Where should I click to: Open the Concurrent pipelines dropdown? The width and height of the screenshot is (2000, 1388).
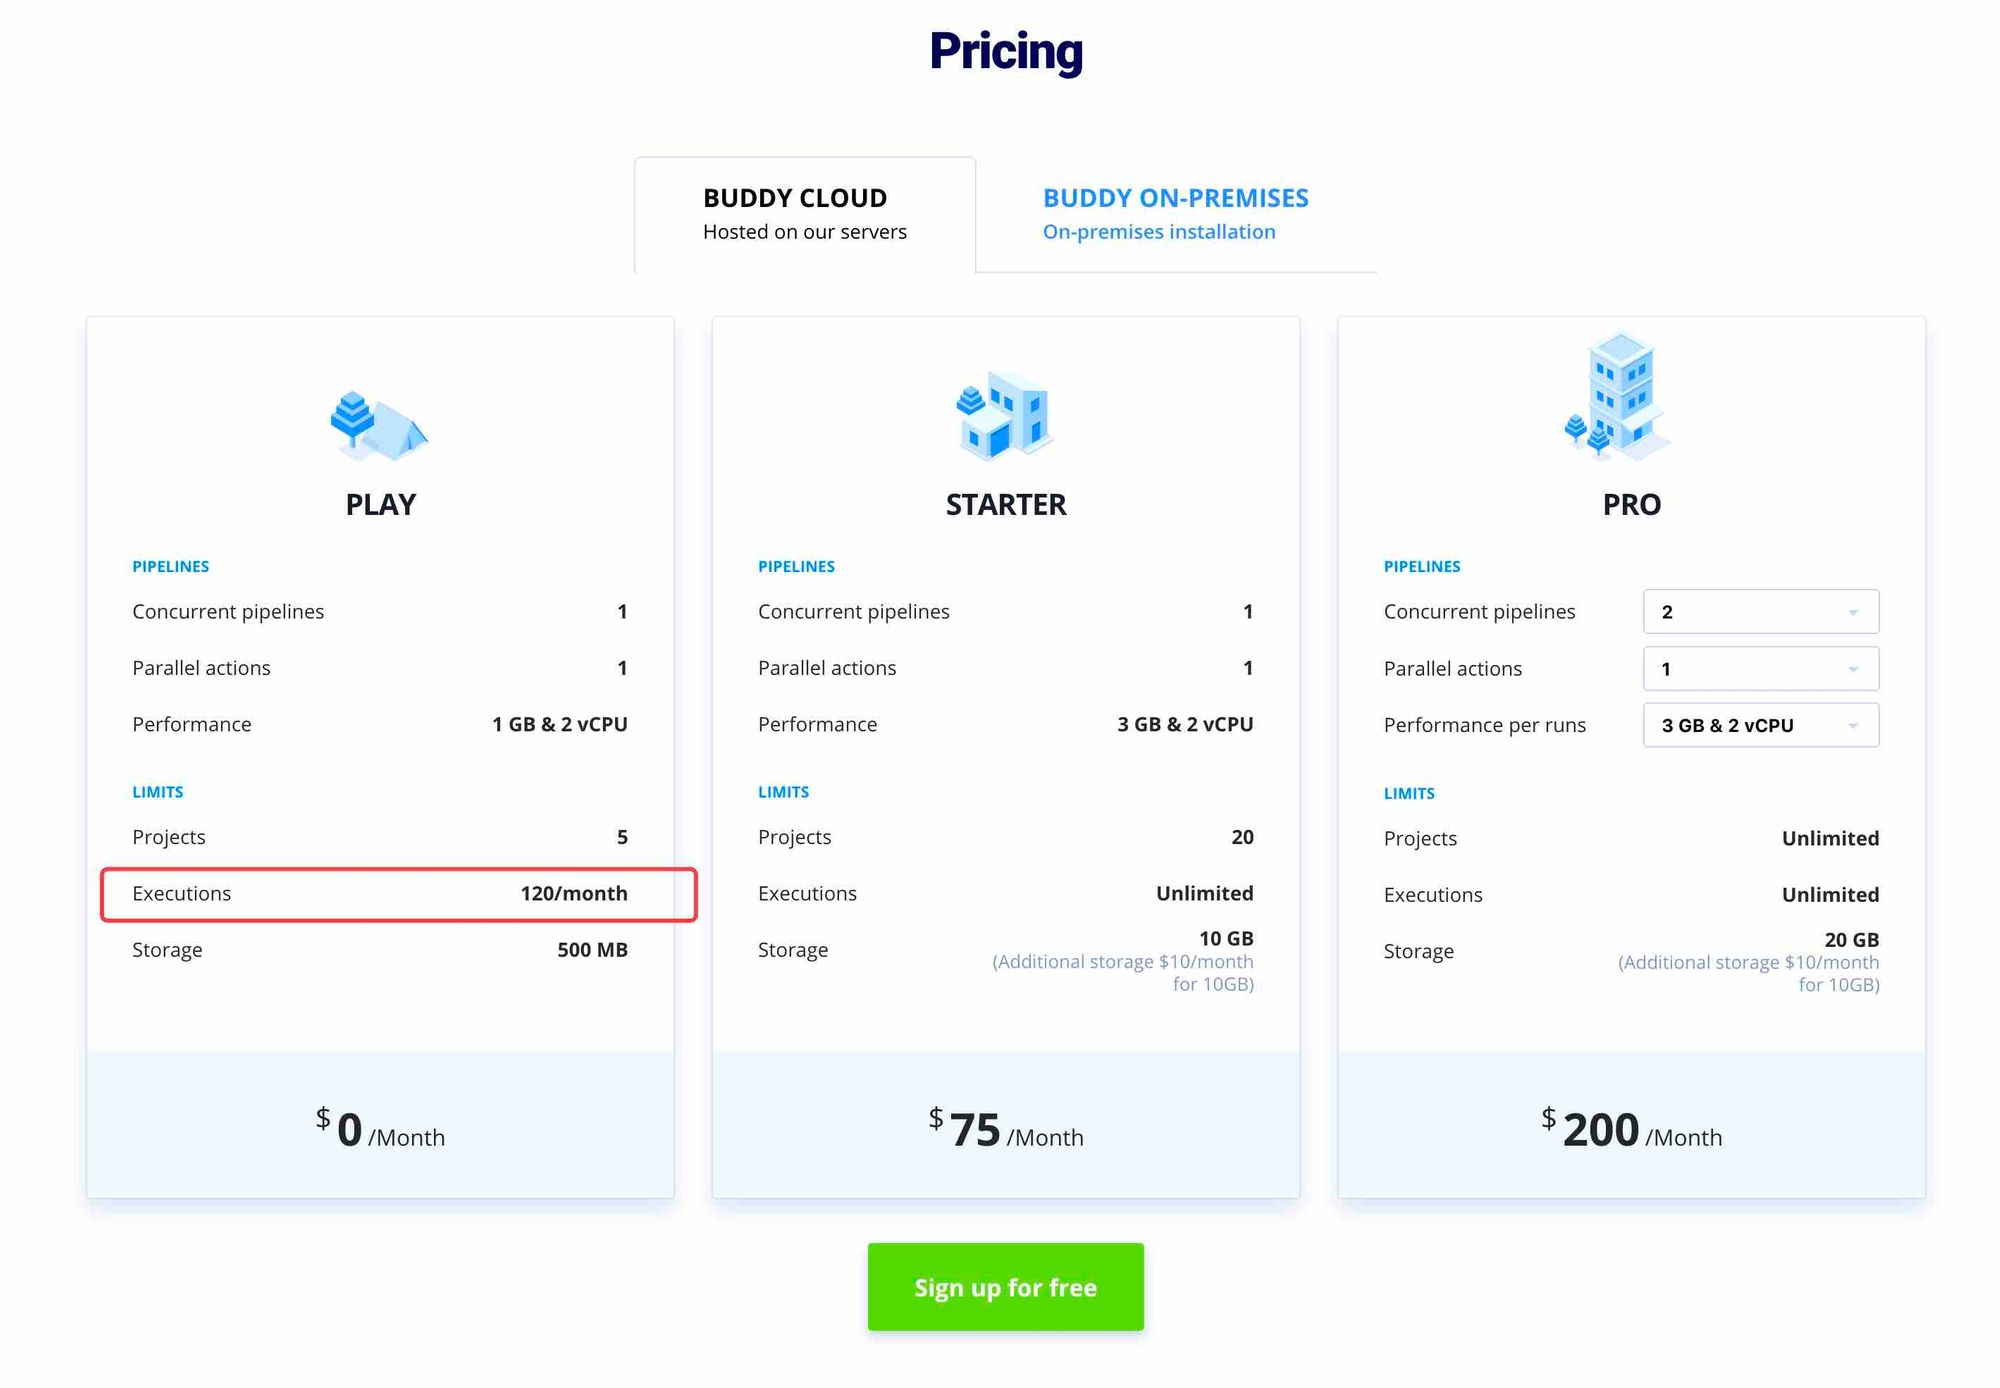1760,612
